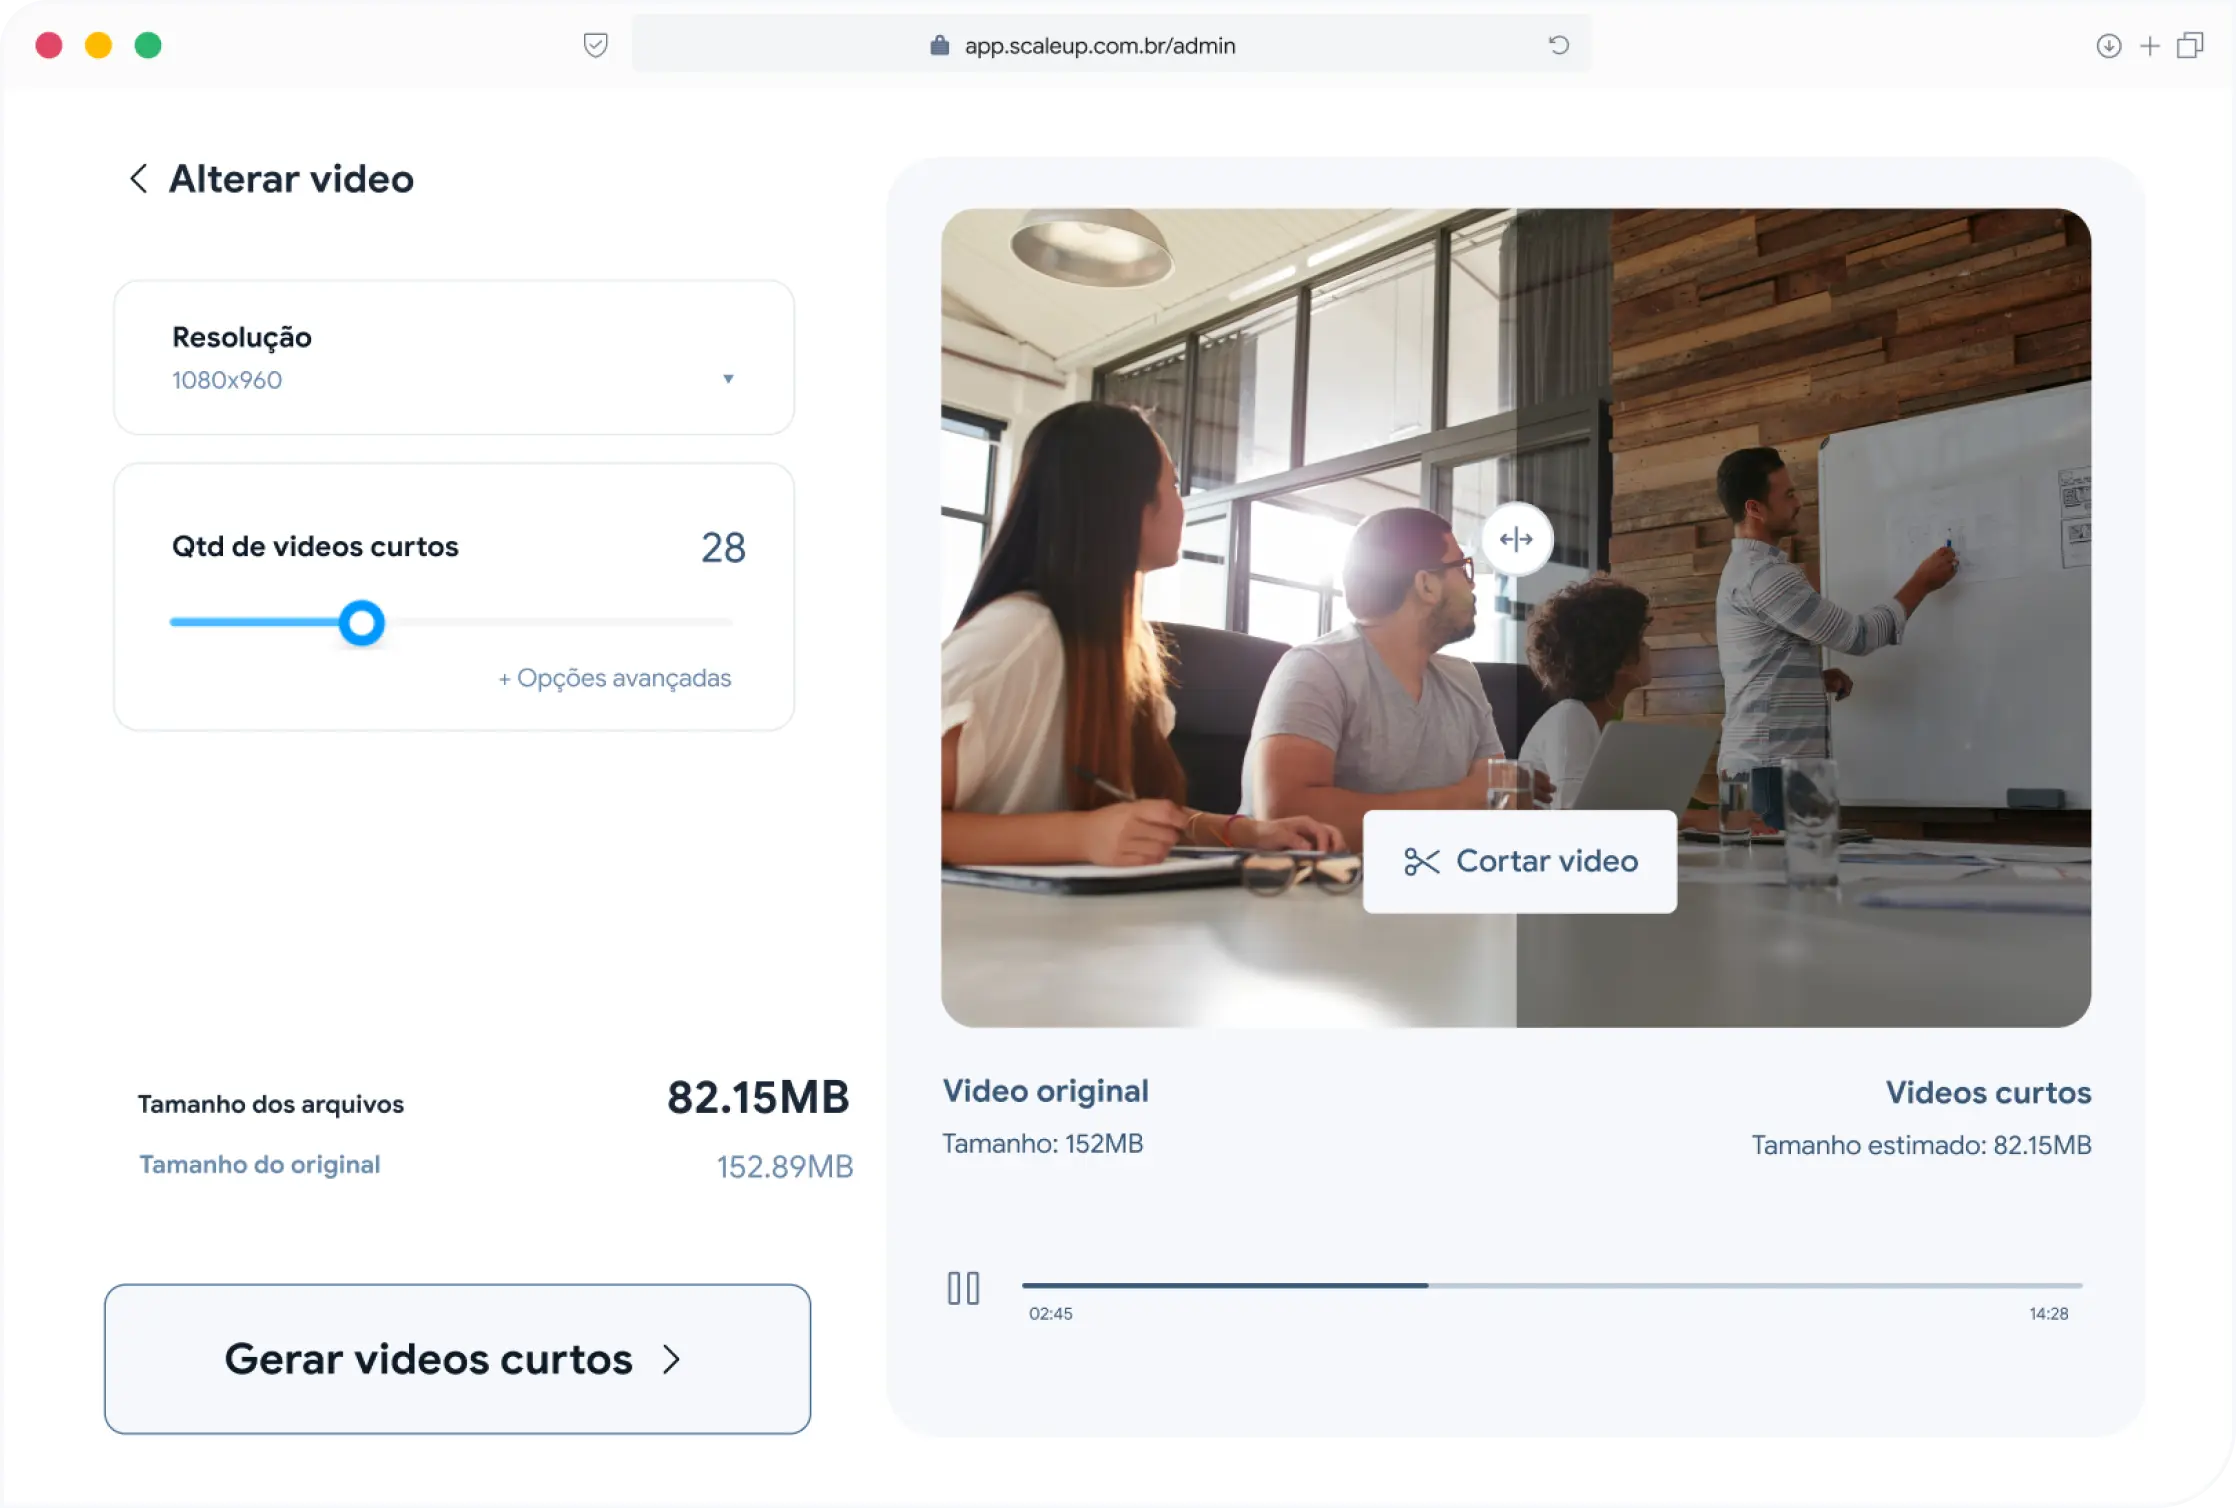Viewport: 2236px width, 1508px height.
Task: Open the tab overview icon
Action: click(2190, 46)
